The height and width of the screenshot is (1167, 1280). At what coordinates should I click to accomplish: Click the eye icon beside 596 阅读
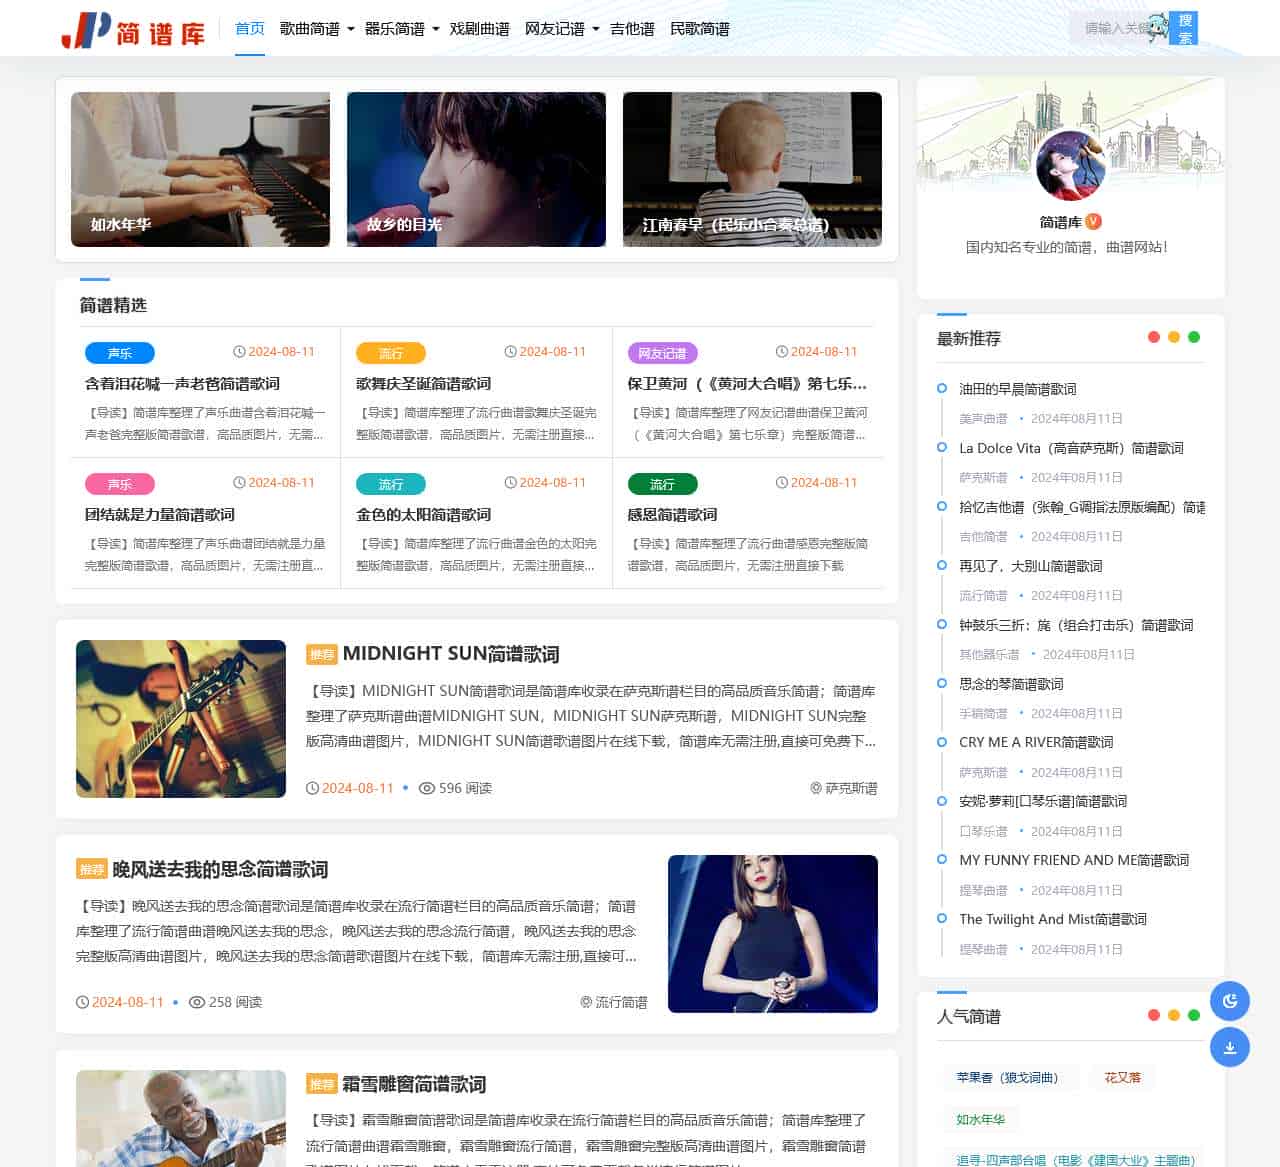click(427, 788)
